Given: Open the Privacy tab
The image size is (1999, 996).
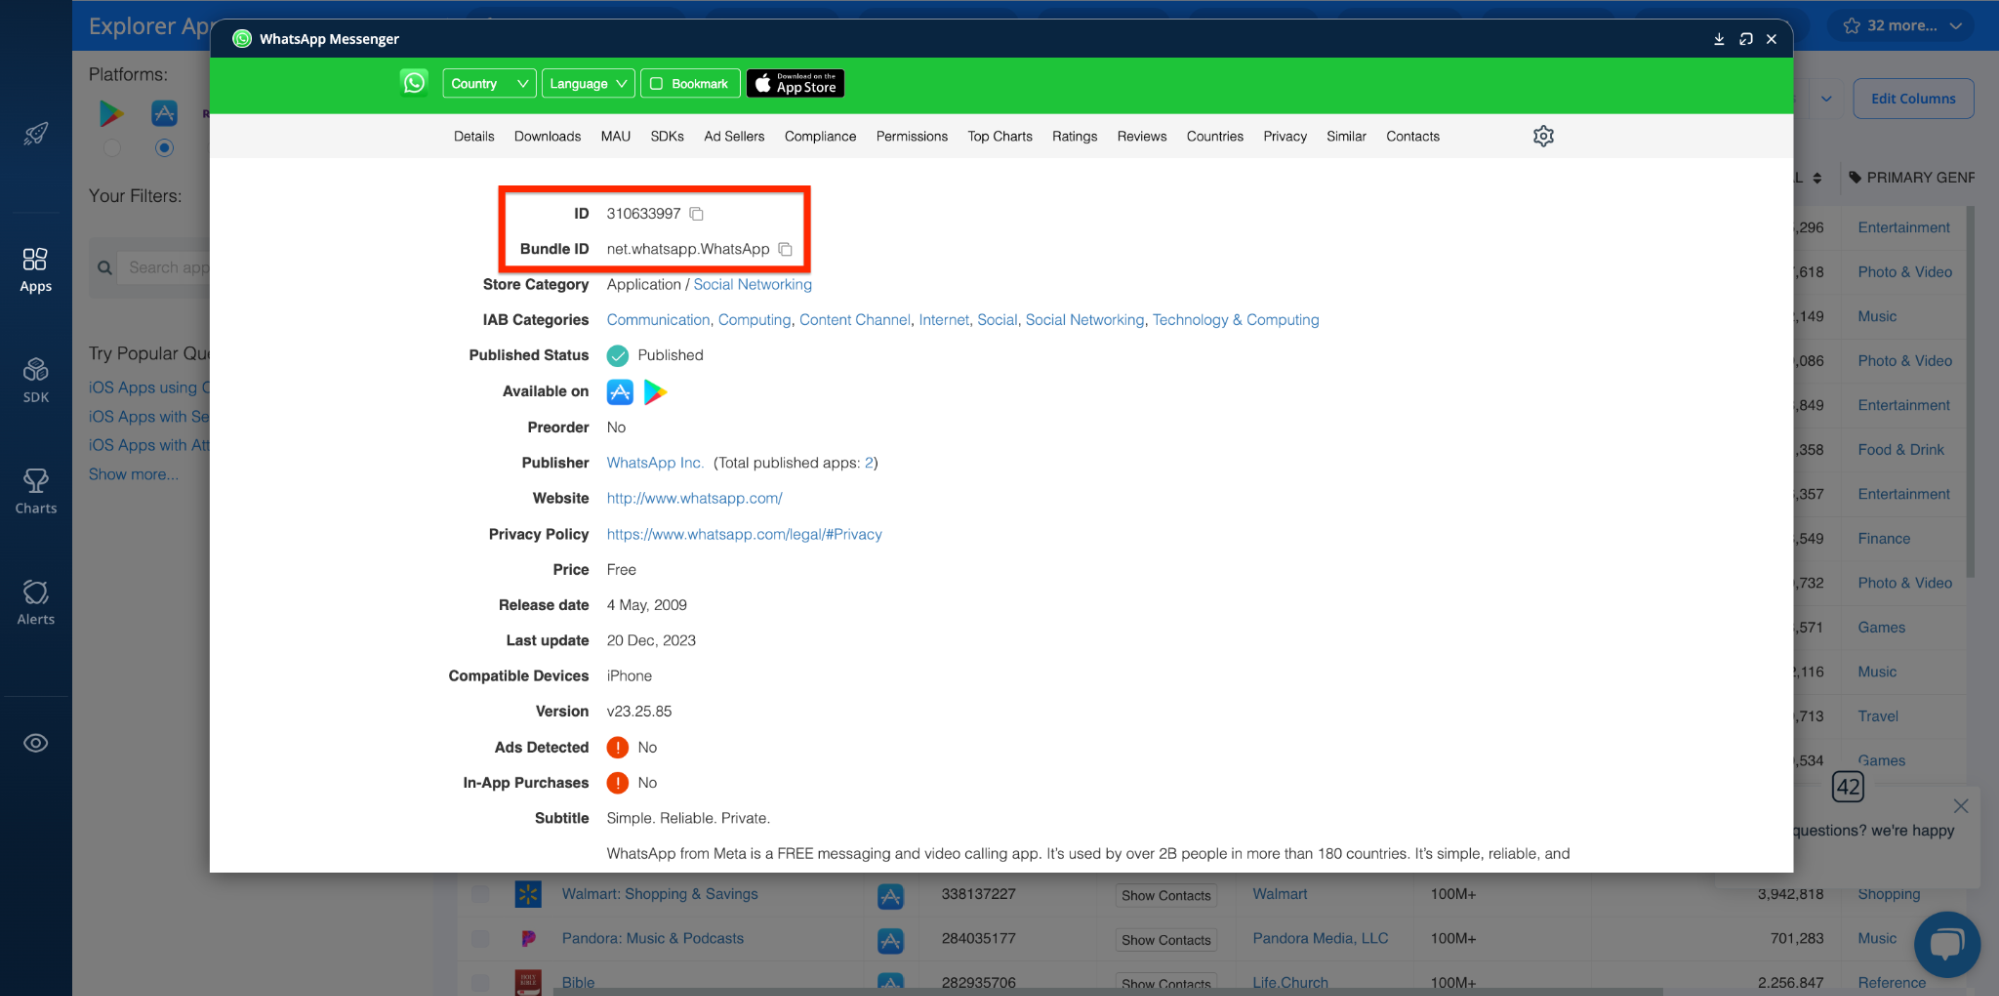Looking at the screenshot, I should point(1284,137).
